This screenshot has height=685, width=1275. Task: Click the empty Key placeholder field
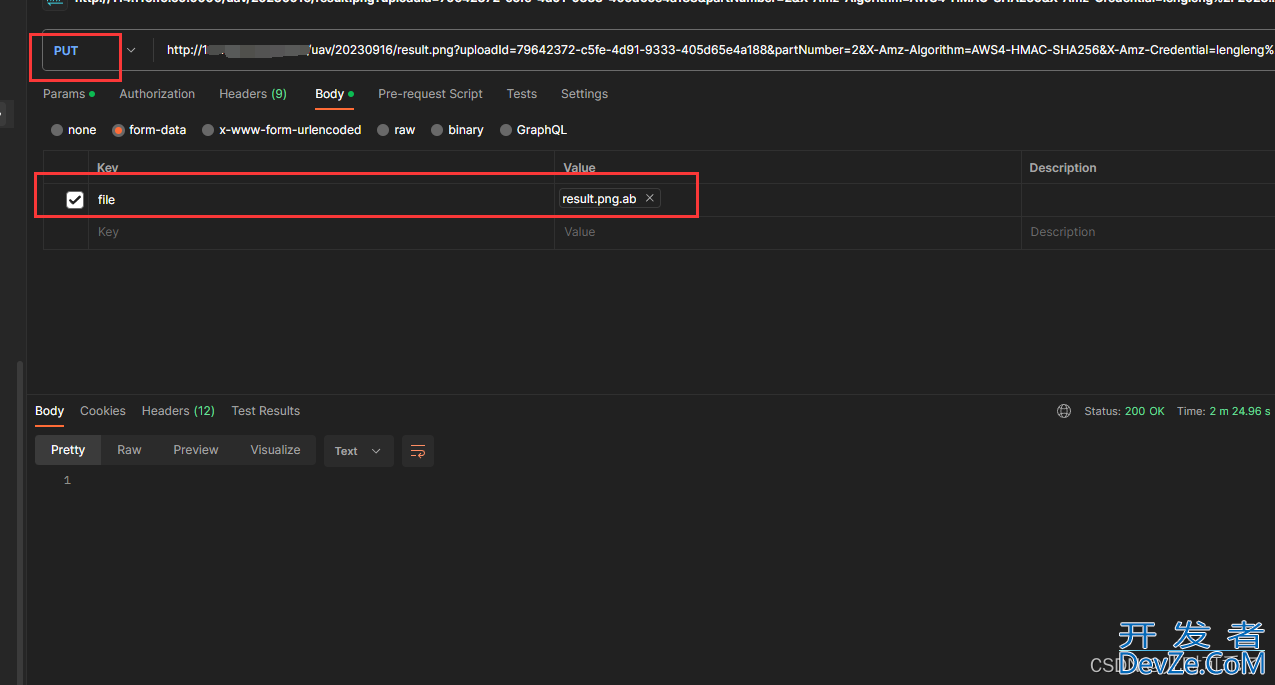pyautogui.click(x=321, y=232)
